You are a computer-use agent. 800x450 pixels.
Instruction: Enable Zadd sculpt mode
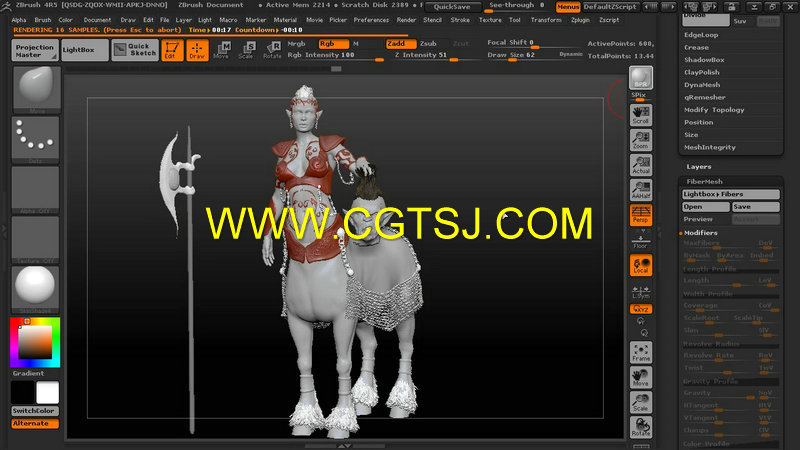401,44
